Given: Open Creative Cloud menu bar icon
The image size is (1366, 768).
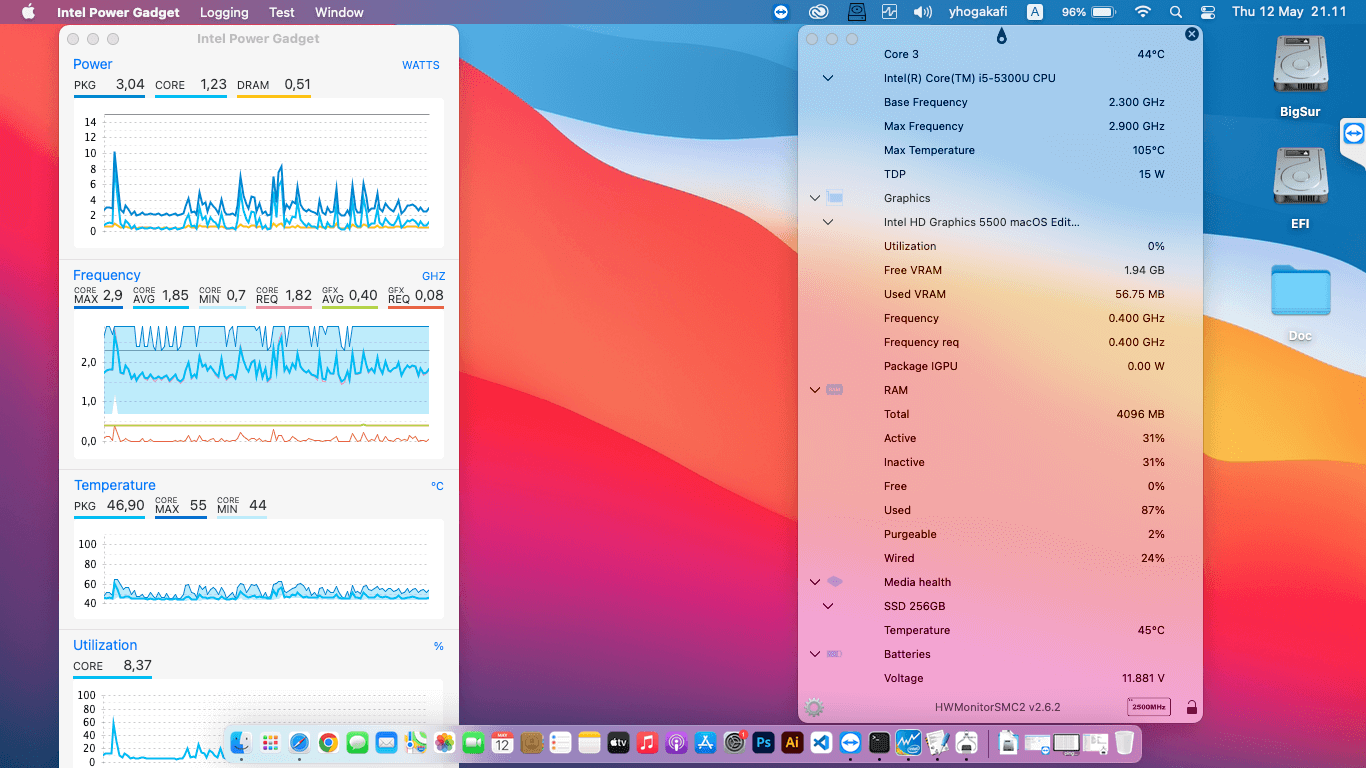Looking at the screenshot, I should (819, 12).
